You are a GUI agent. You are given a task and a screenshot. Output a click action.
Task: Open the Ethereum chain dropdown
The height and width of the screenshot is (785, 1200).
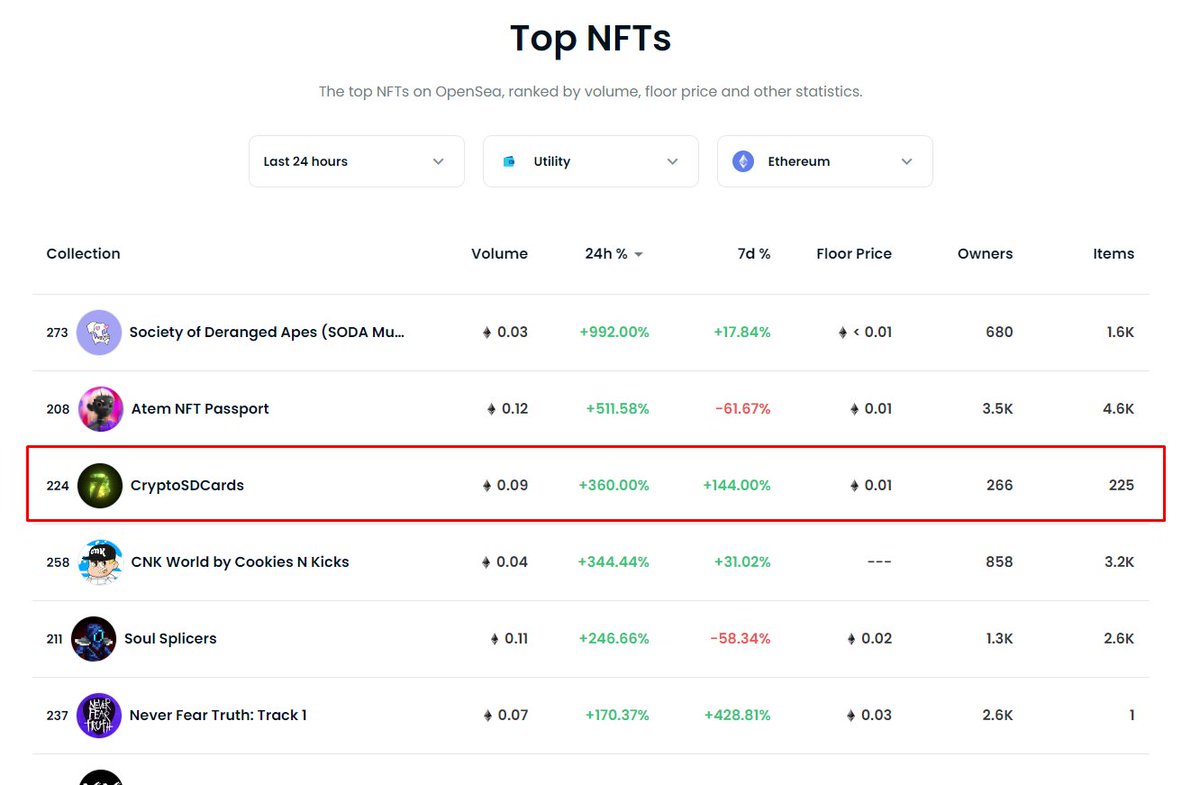coord(824,161)
